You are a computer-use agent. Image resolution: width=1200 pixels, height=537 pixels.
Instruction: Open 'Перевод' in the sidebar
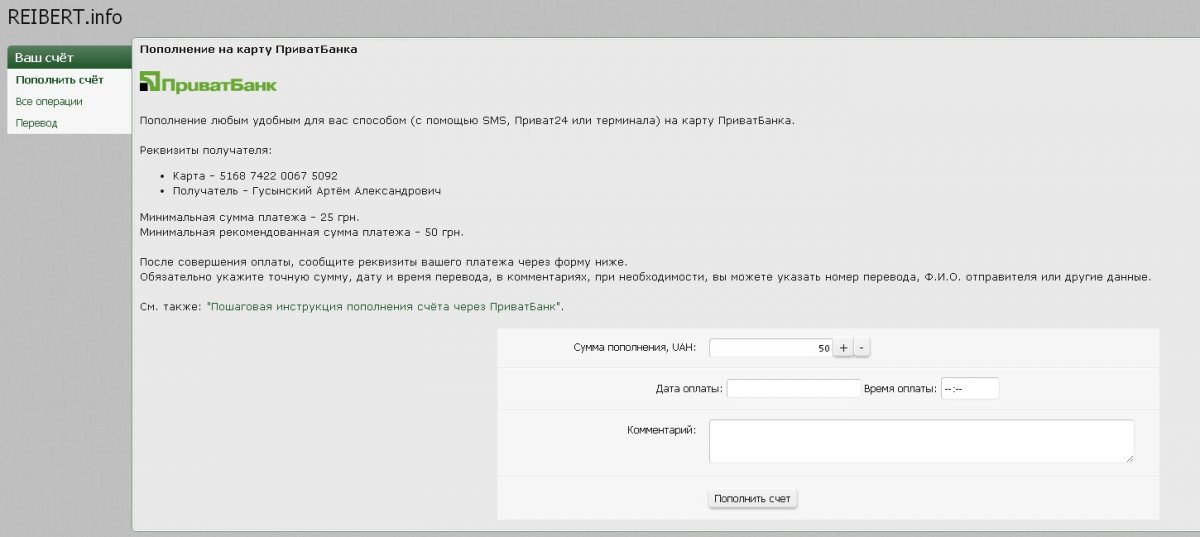pyautogui.click(x=37, y=123)
